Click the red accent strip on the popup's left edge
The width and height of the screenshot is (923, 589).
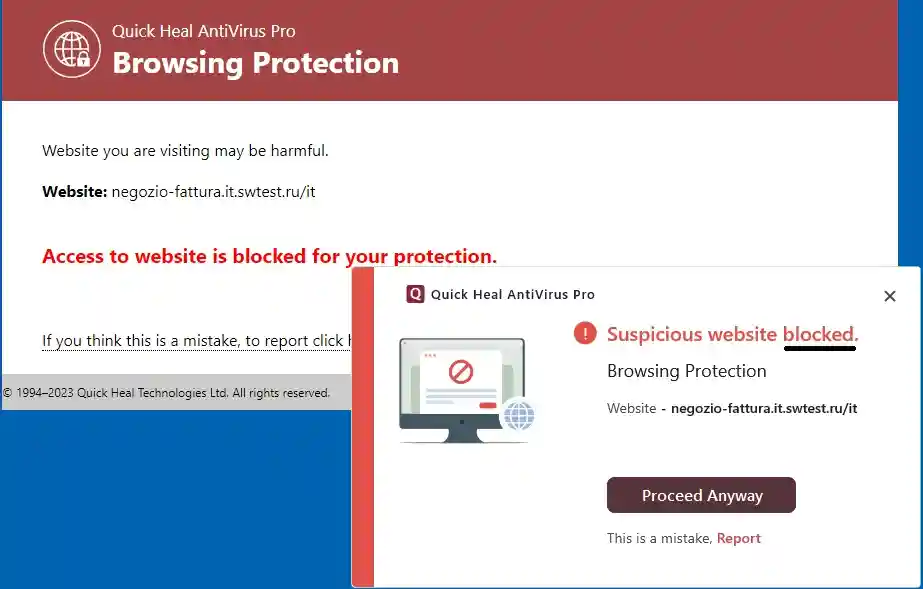click(x=363, y=428)
